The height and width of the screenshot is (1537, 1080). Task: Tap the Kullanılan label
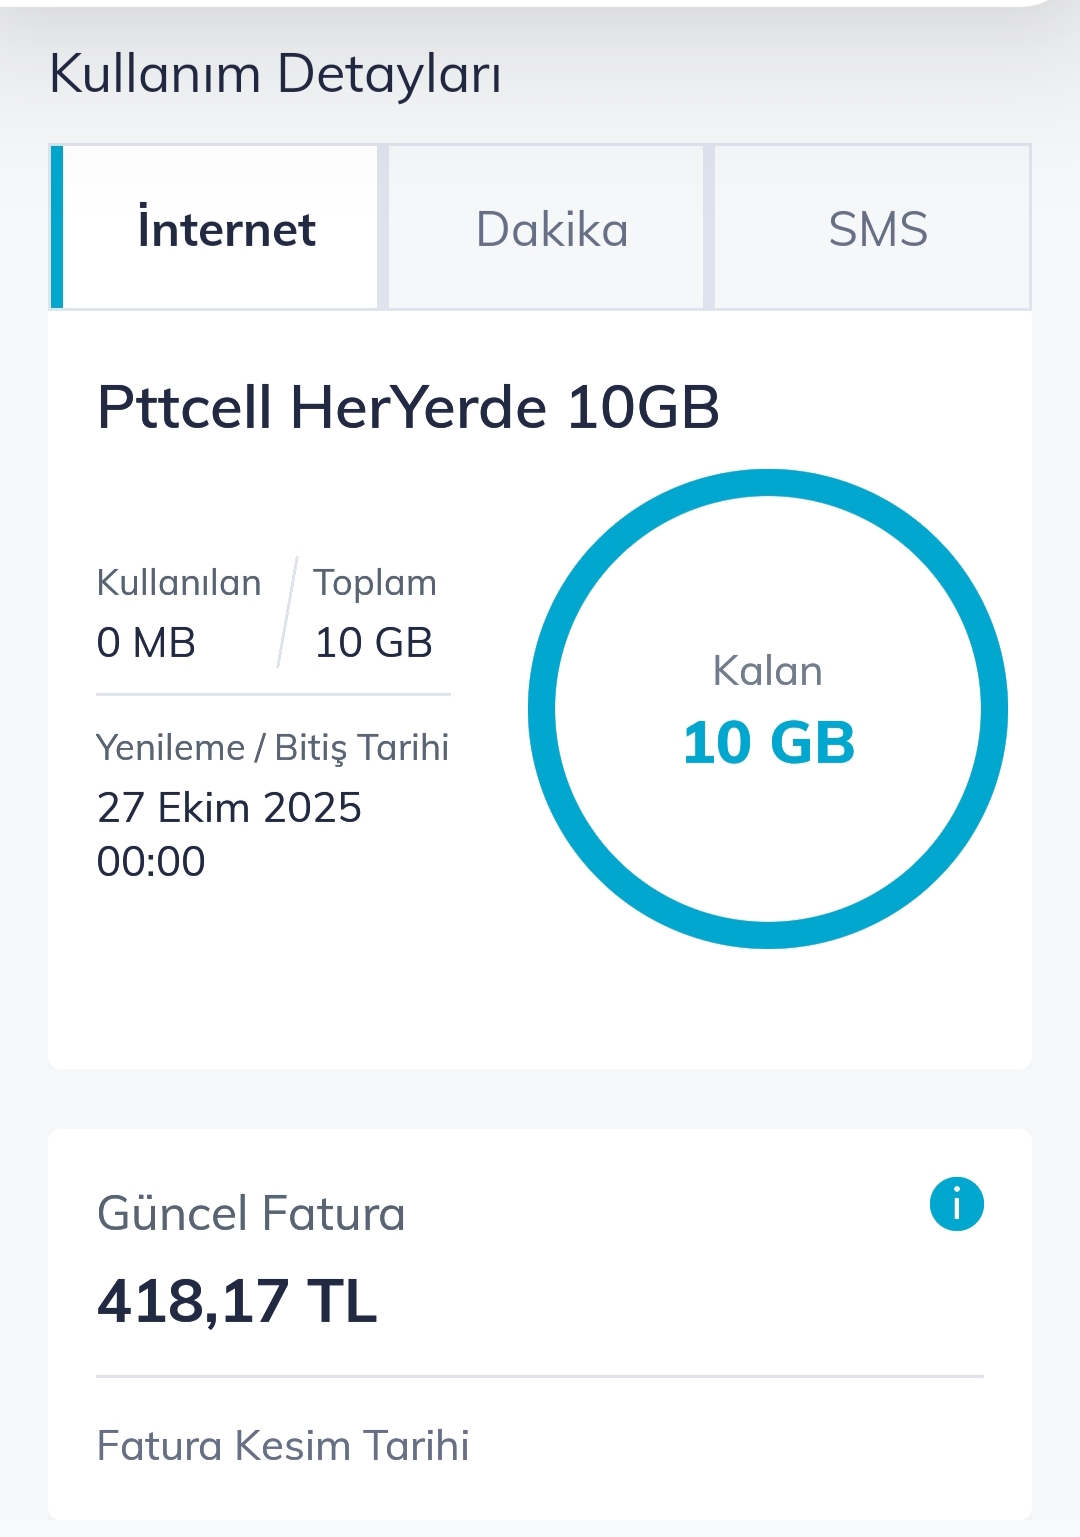178,583
